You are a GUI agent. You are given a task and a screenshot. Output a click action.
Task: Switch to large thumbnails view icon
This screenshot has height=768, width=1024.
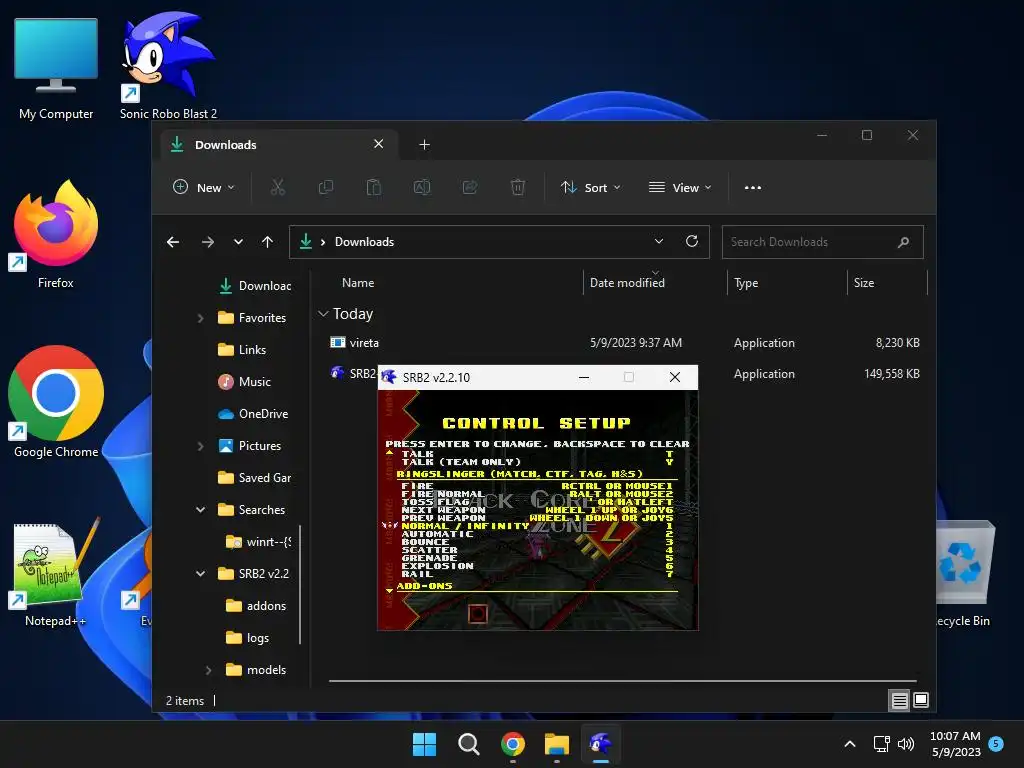pos(921,701)
